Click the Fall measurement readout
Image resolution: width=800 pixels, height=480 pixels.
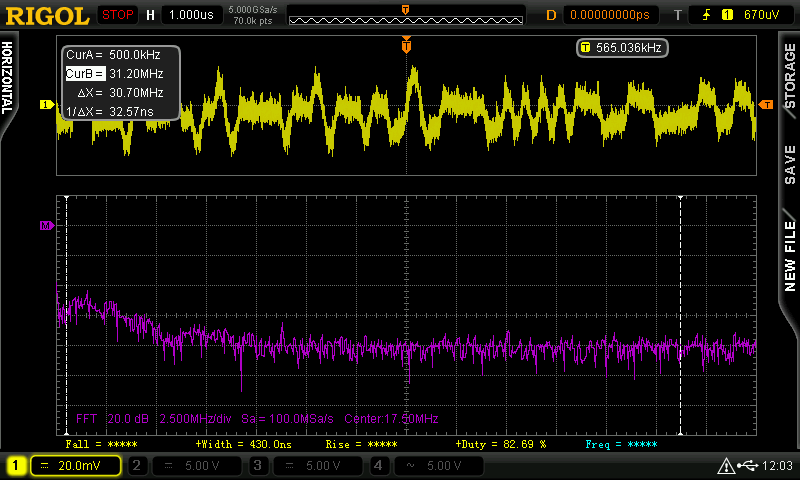(x=102, y=444)
